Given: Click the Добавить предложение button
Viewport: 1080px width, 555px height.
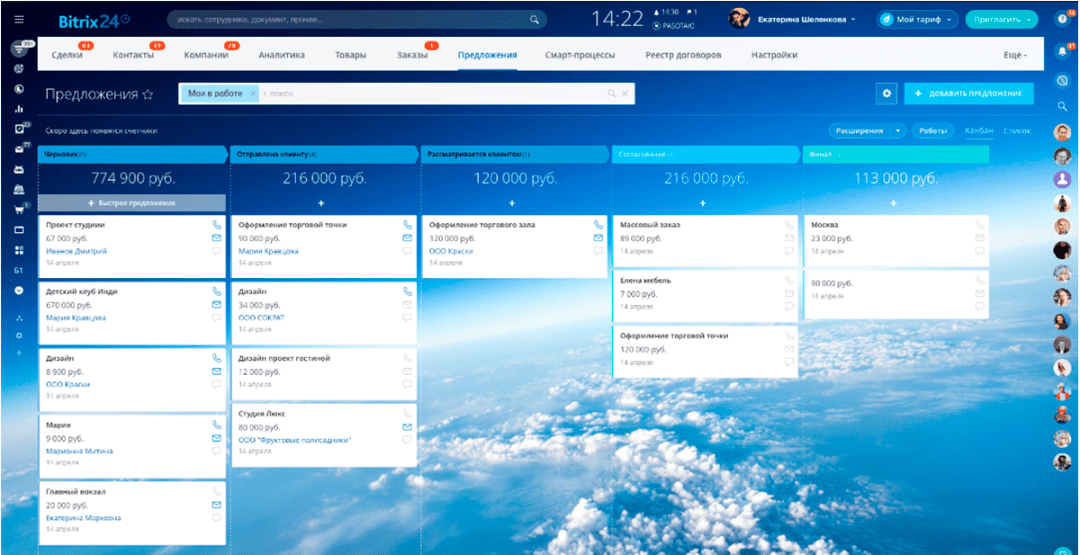Looking at the screenshot, I should pyautogui.click(x=968, y=93).
